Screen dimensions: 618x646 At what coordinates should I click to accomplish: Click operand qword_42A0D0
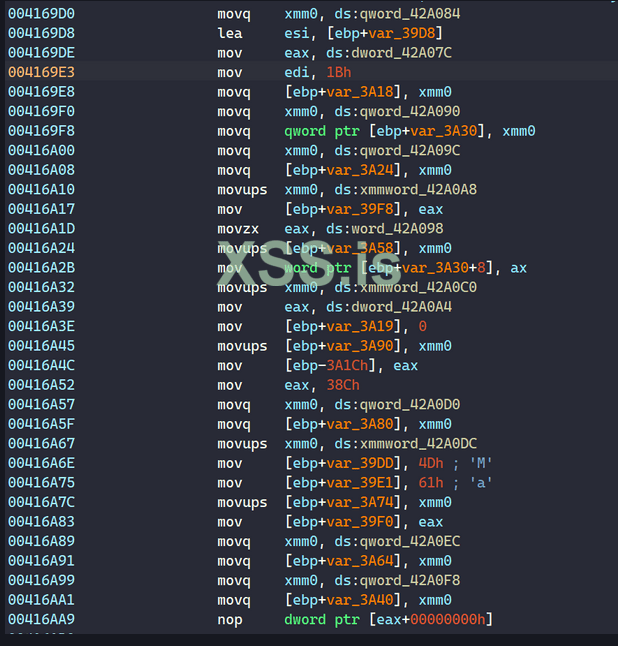410,405
